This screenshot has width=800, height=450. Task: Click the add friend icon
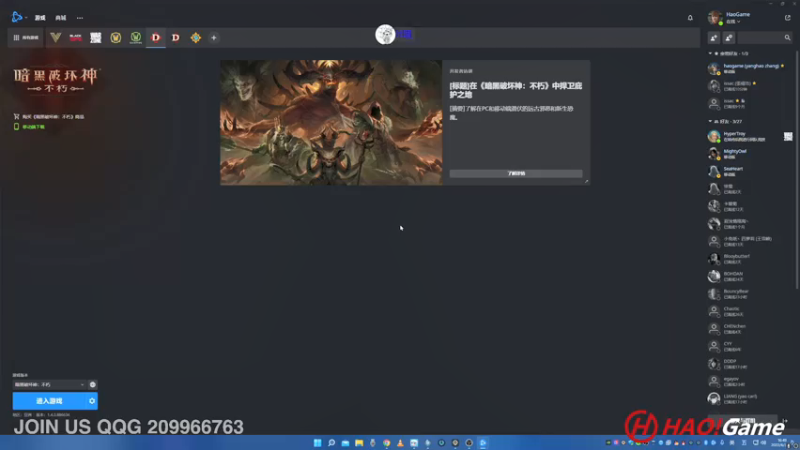tap(714, 38)
